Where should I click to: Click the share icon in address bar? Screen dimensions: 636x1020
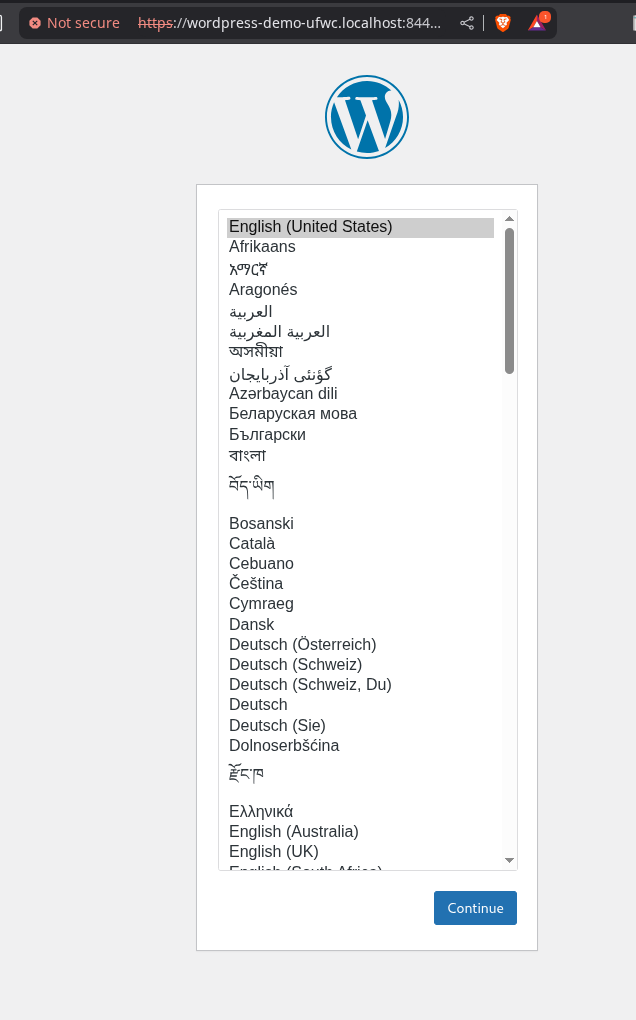pyautogui.click(x=467, y=23)
